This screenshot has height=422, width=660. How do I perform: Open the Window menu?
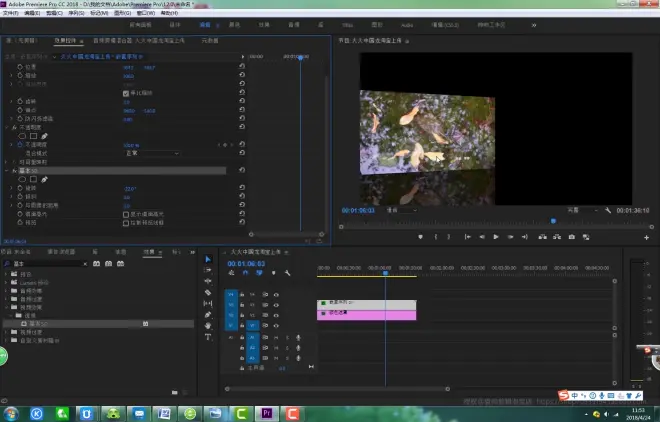(146, 13)
